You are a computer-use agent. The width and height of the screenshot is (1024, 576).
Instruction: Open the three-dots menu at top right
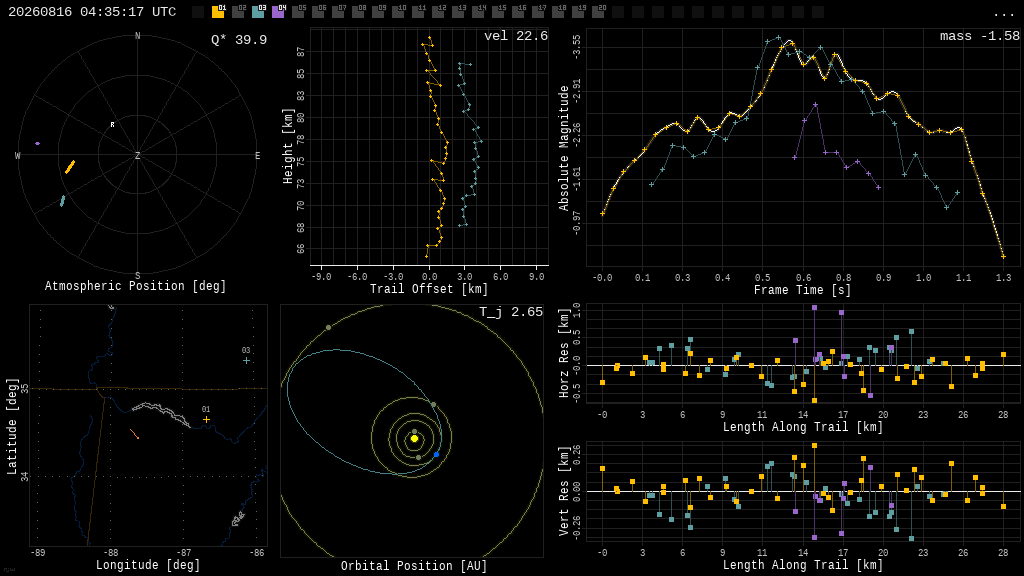(1003, 14)
